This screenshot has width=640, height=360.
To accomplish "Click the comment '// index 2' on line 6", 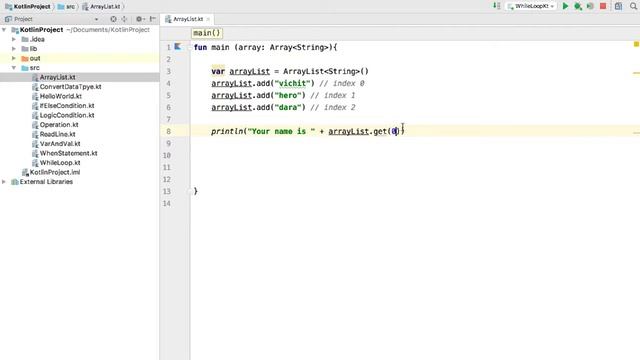I will point(333,107).
